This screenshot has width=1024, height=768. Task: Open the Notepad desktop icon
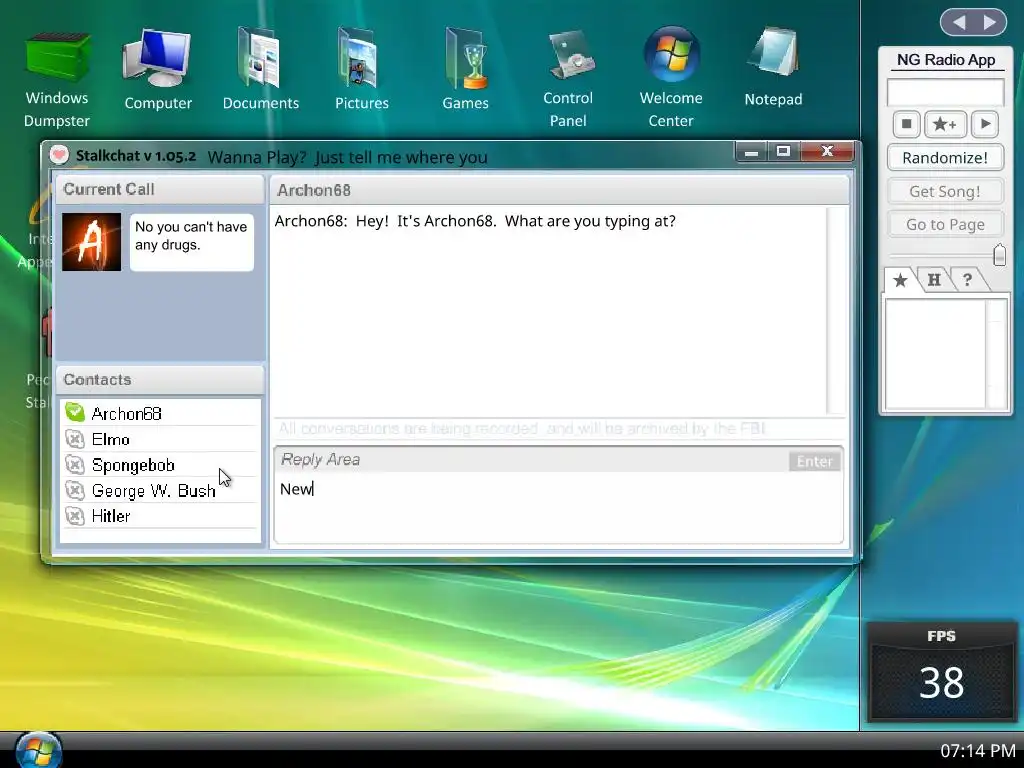tap(773, 68)
